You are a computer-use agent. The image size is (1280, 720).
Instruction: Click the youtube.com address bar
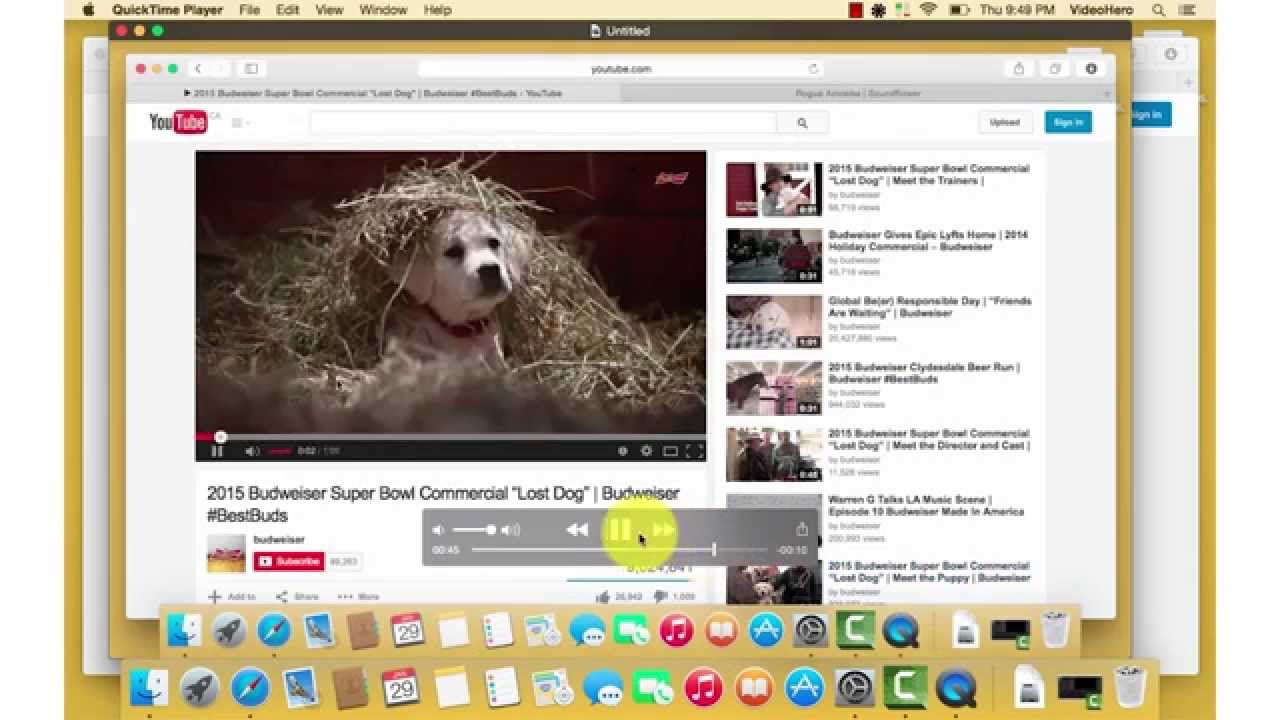(x=621, y=69)
